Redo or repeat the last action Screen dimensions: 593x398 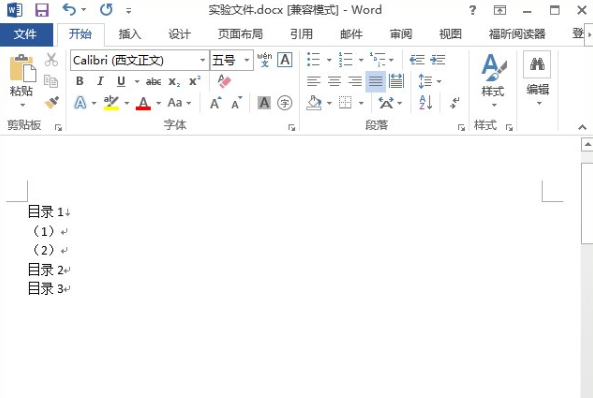point(106,9)
